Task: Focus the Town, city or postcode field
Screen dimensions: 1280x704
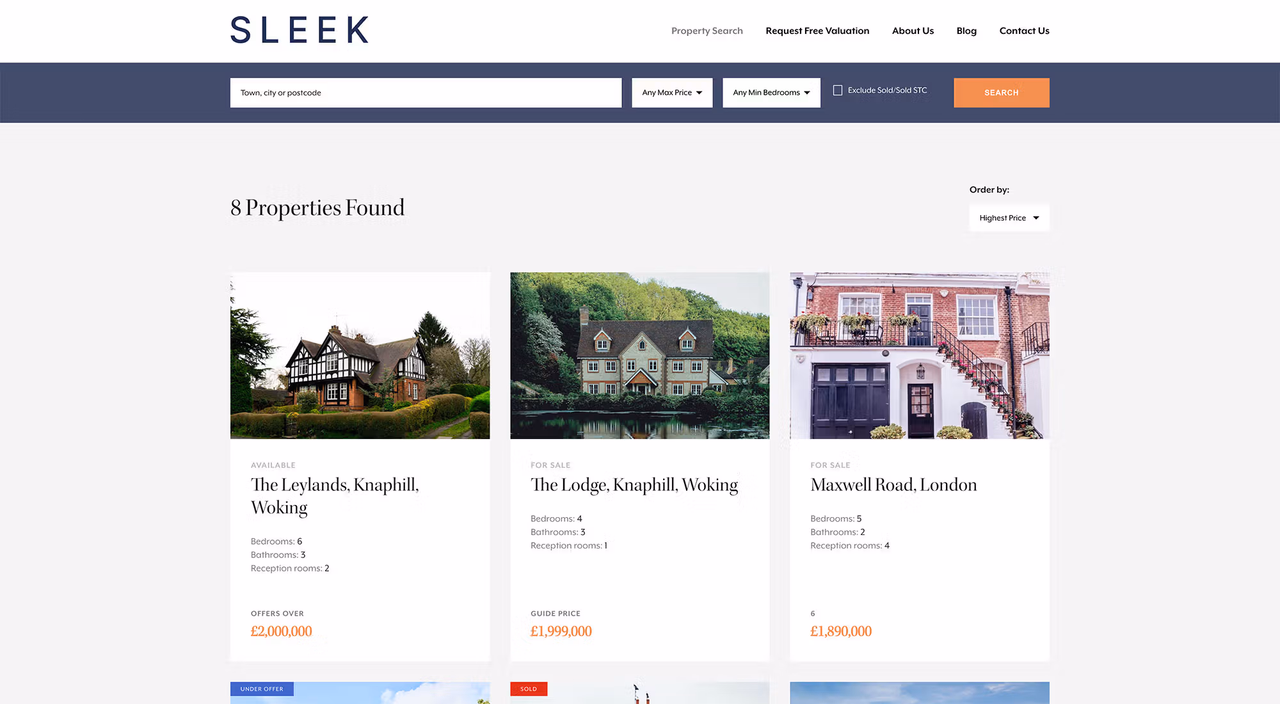Action: (426, 93)
